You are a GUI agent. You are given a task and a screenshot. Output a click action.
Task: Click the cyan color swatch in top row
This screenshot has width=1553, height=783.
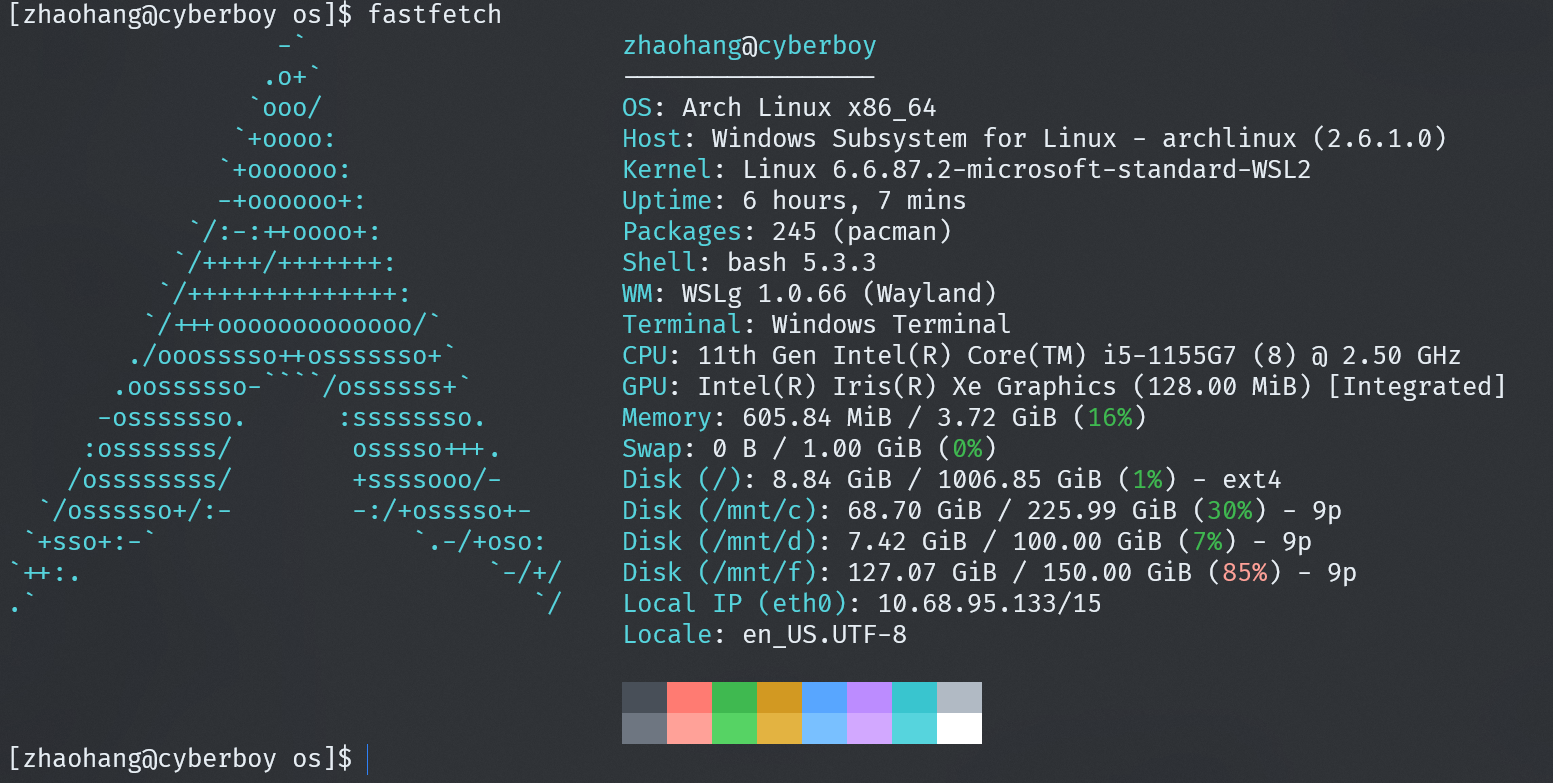coord(914,698)
